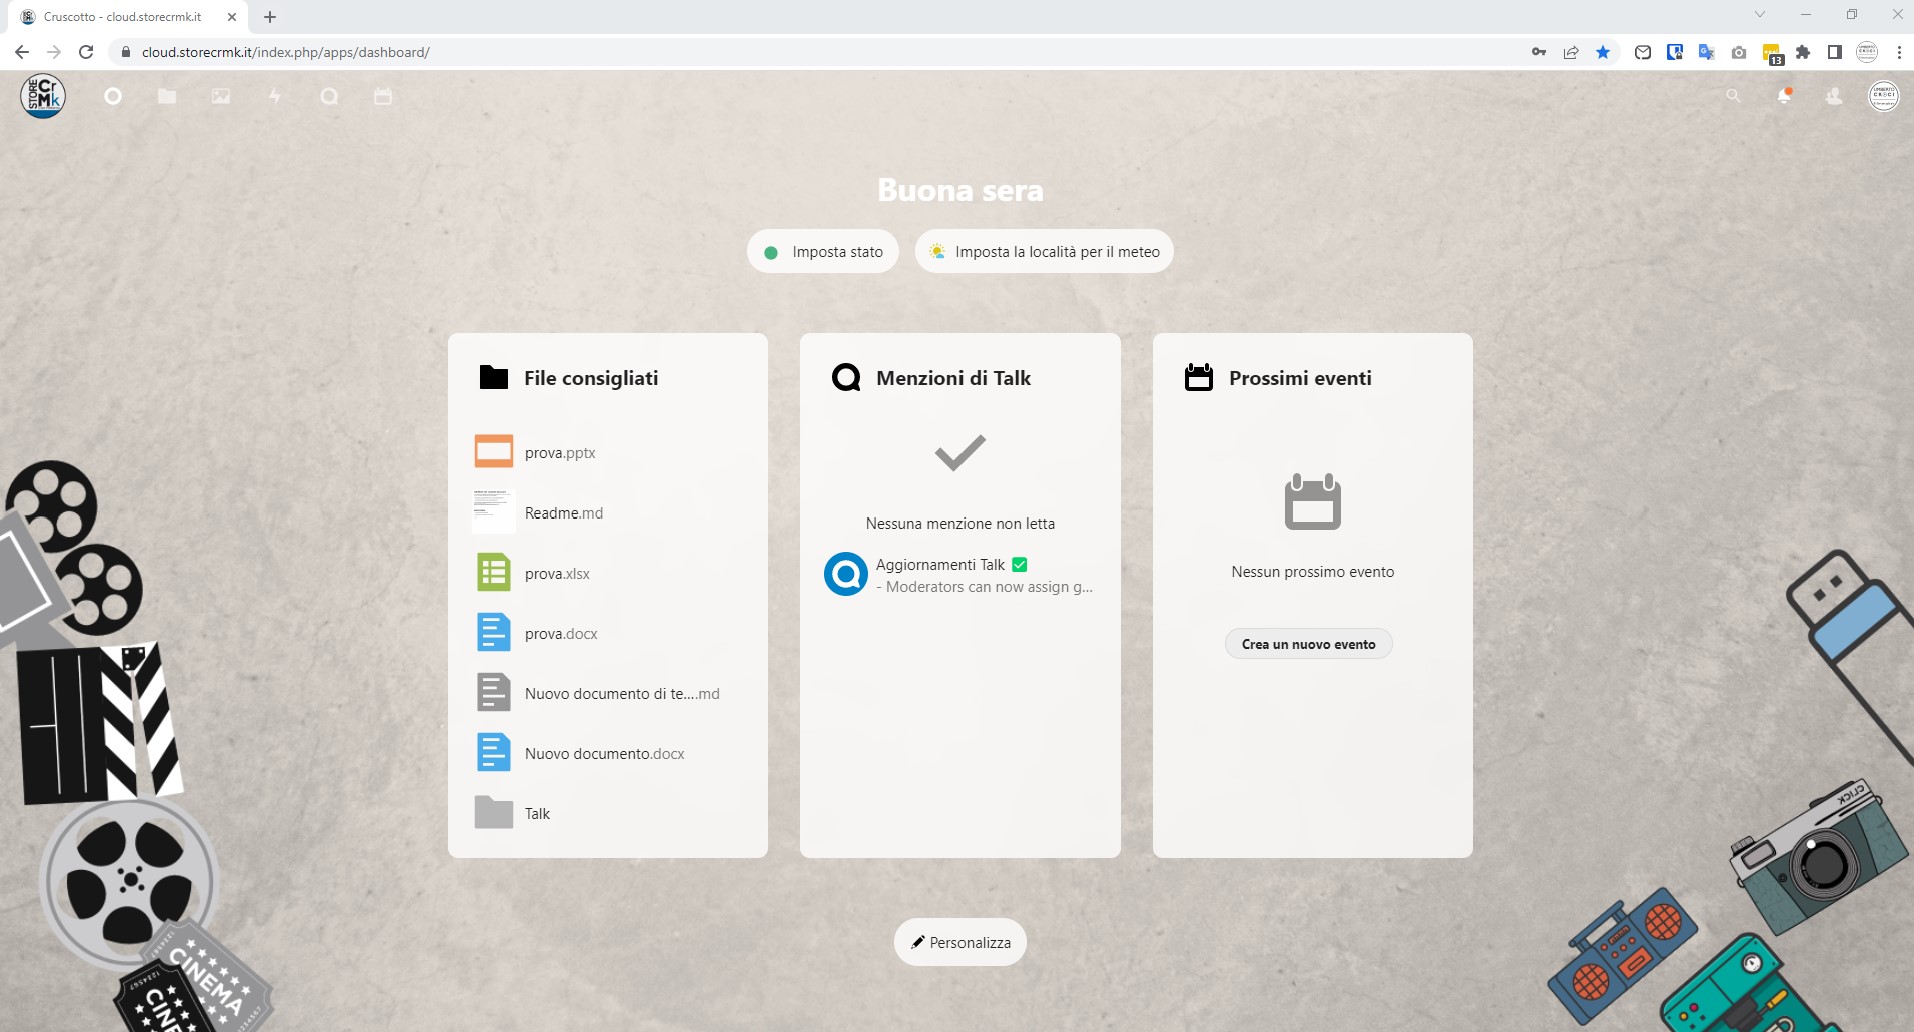Open user avatar settings menu
The height and width of the screenshot is (1032, 1914).
(x=1884, y=96)
